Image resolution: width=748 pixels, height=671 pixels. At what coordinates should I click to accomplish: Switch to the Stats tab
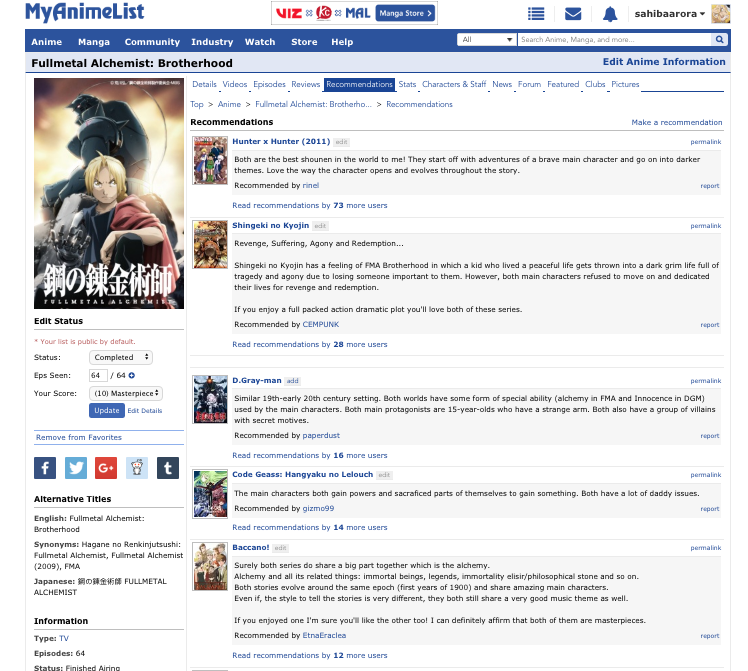click(407, 84)
